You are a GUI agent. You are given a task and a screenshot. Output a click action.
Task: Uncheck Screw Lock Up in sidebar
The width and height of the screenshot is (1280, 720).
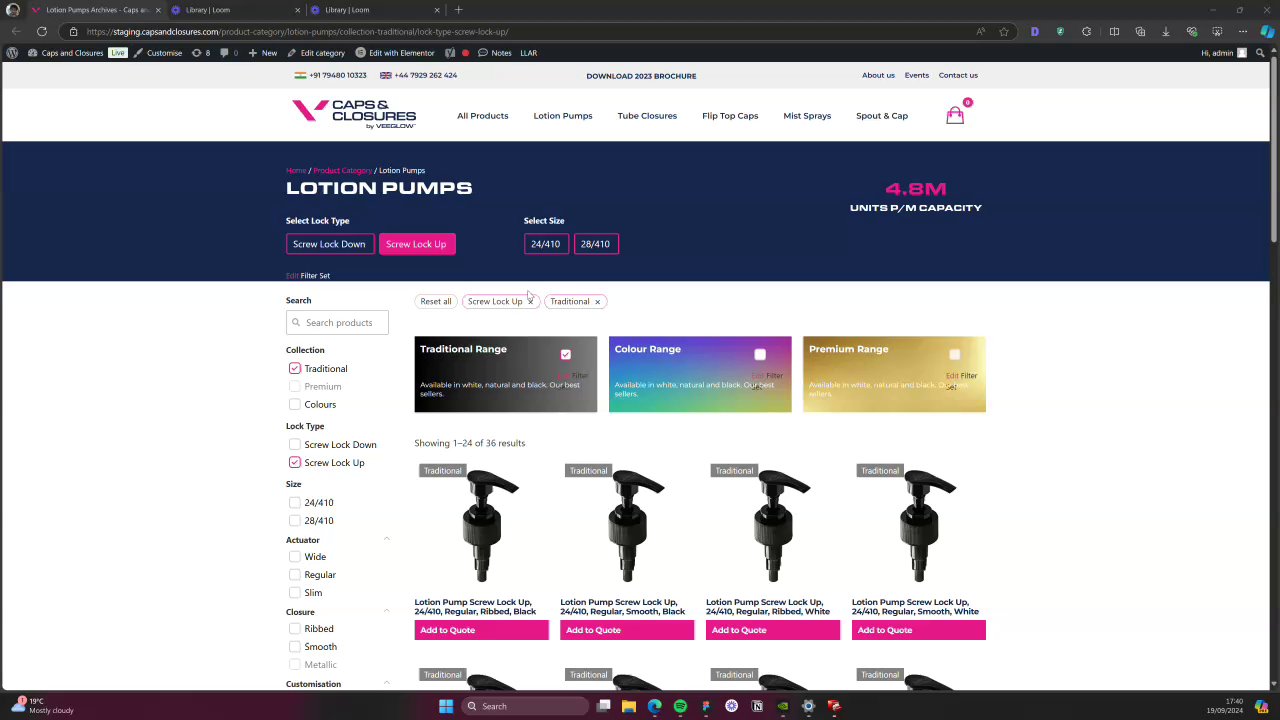(294, 463)
